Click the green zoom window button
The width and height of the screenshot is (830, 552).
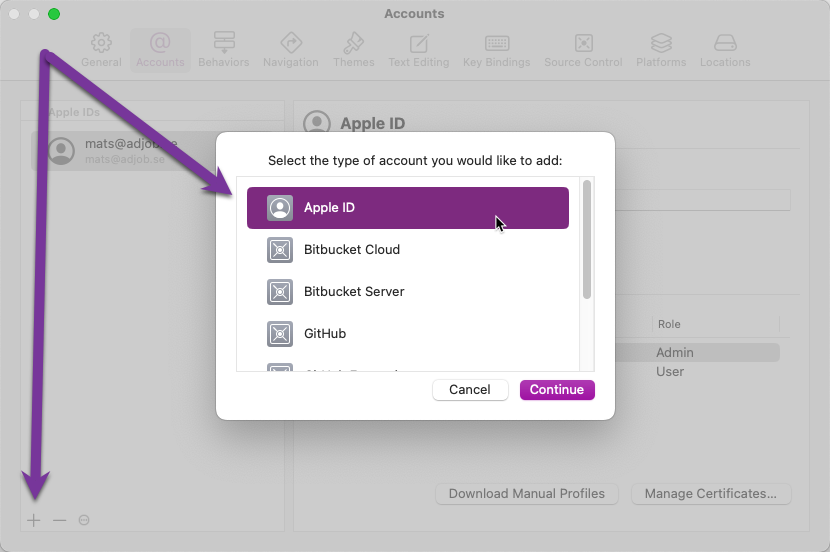53,14
